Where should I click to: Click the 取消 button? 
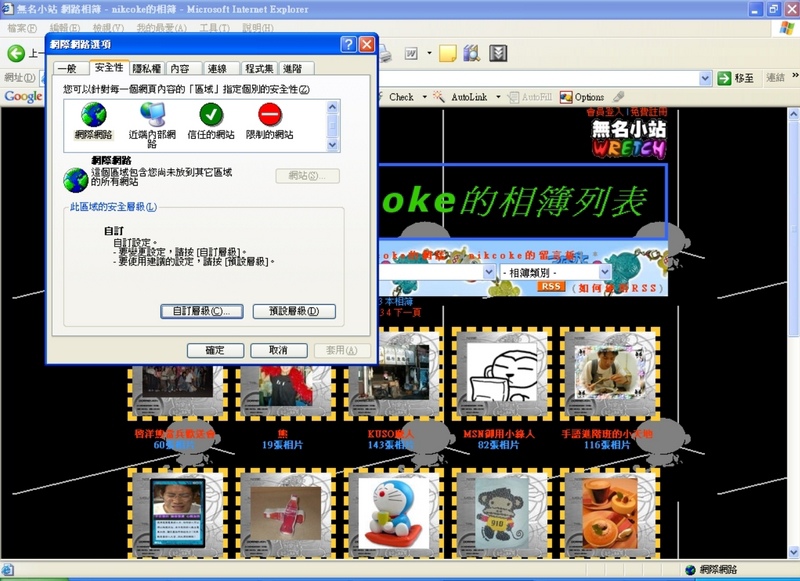pyautogui.click(x=279, y=350)
